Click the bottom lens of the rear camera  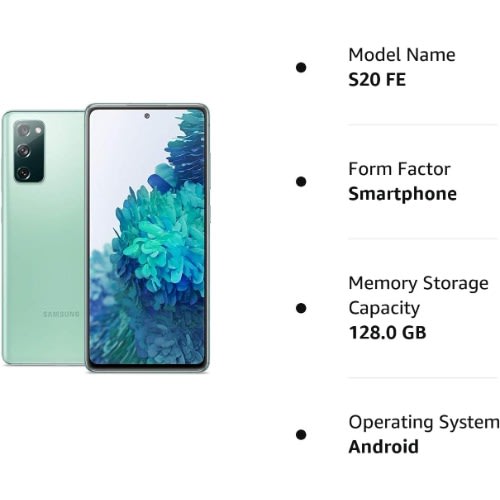(x=24, y=173)
